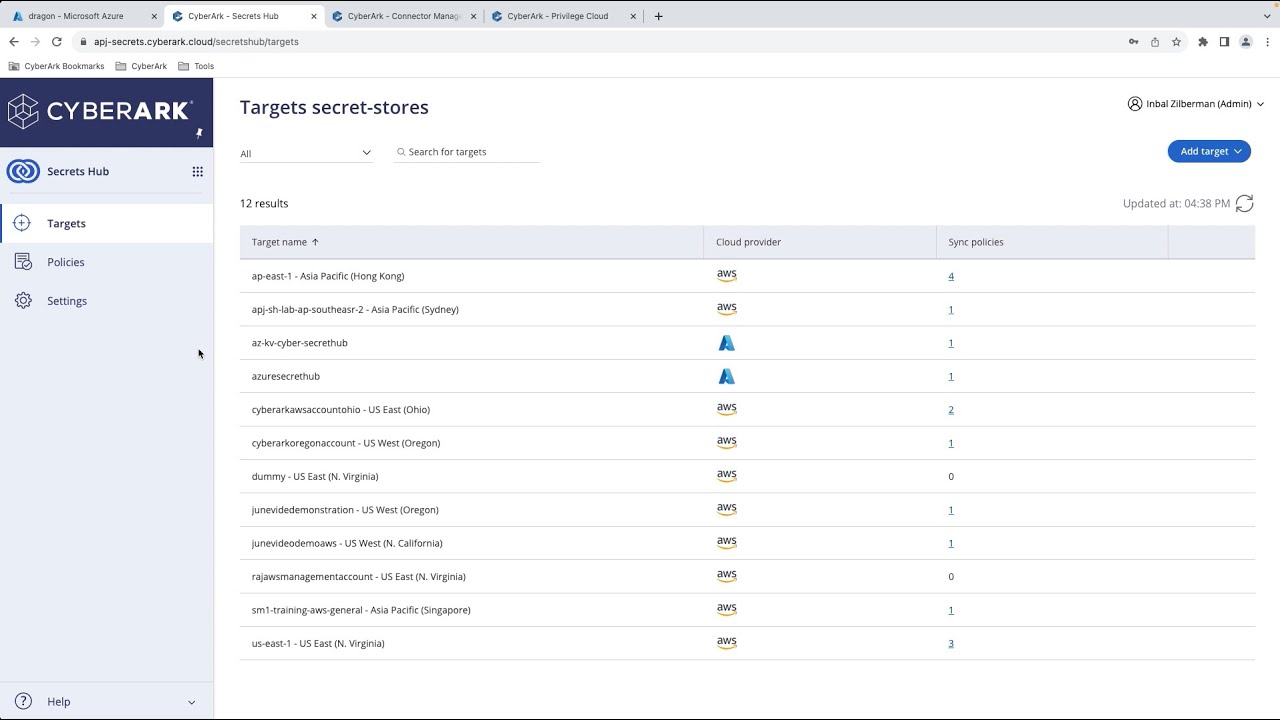1280x720 pixels.
Task: Open sync policies link for cyberarkawsaccountohio
Action: click(x=951, y=410)
